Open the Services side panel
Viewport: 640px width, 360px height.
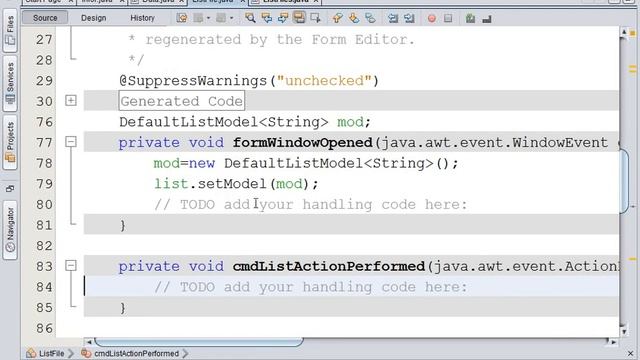[x=10, y=84]
